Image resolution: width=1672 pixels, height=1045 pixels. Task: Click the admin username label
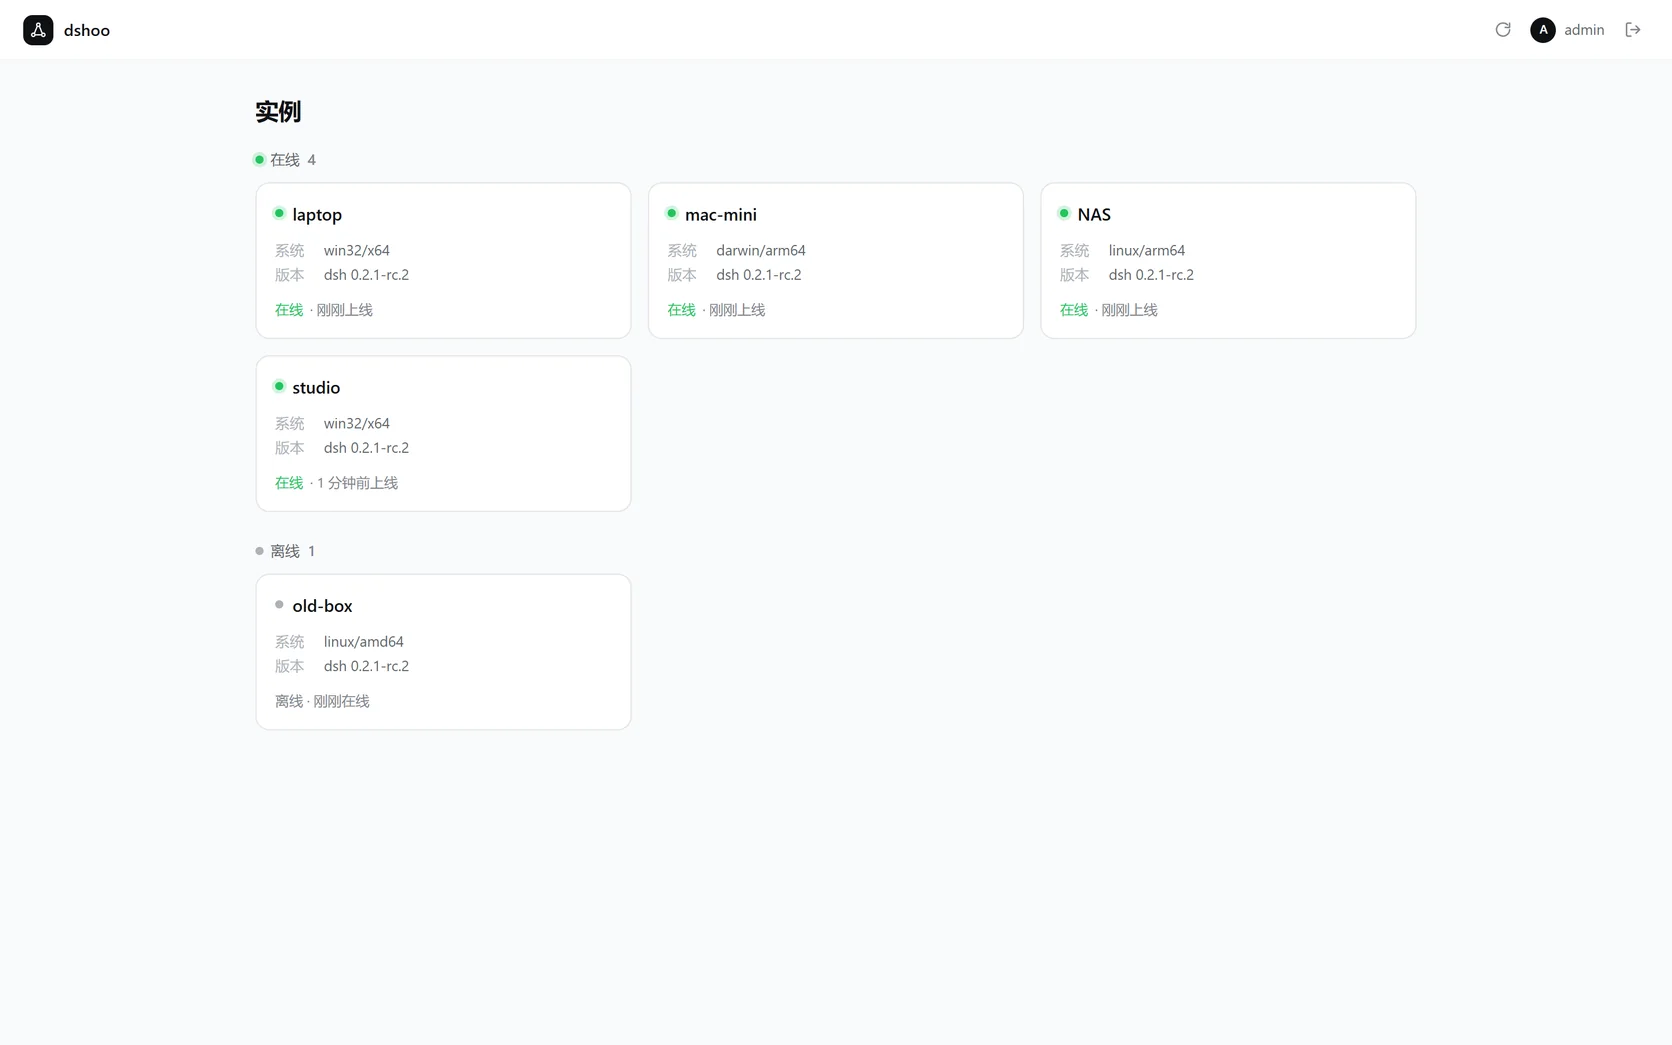tap(1584, 30)
